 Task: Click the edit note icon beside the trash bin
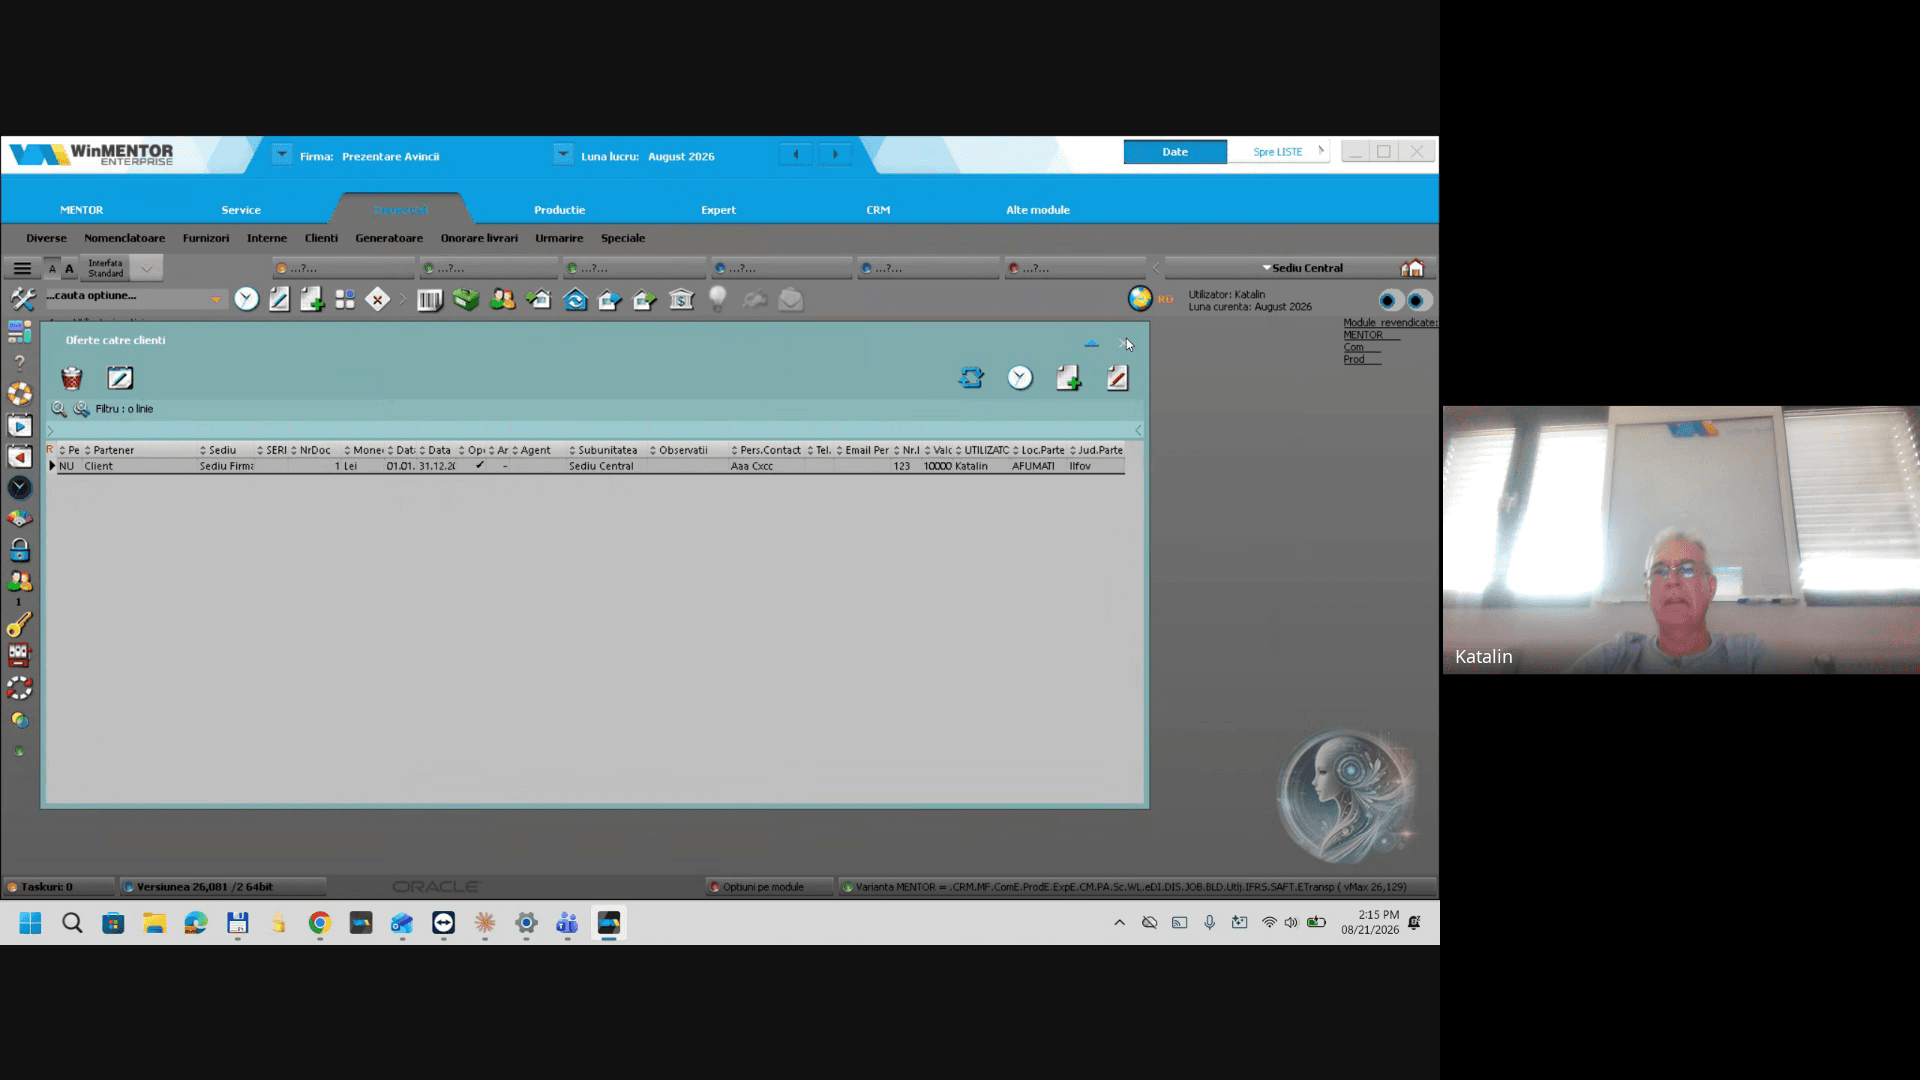120,378
